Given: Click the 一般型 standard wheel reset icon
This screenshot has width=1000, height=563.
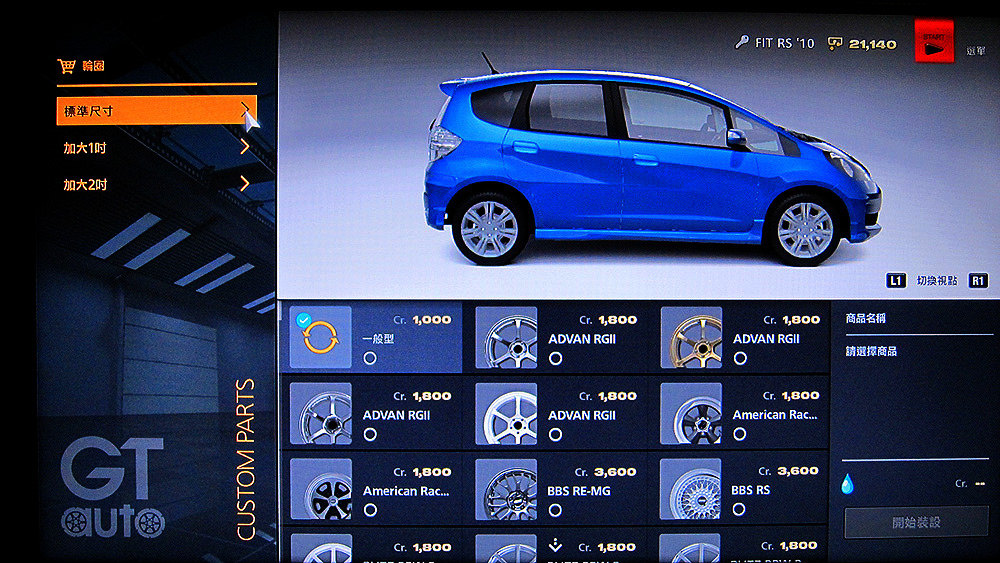Looking at the screenshot, I should coord(320,337).
